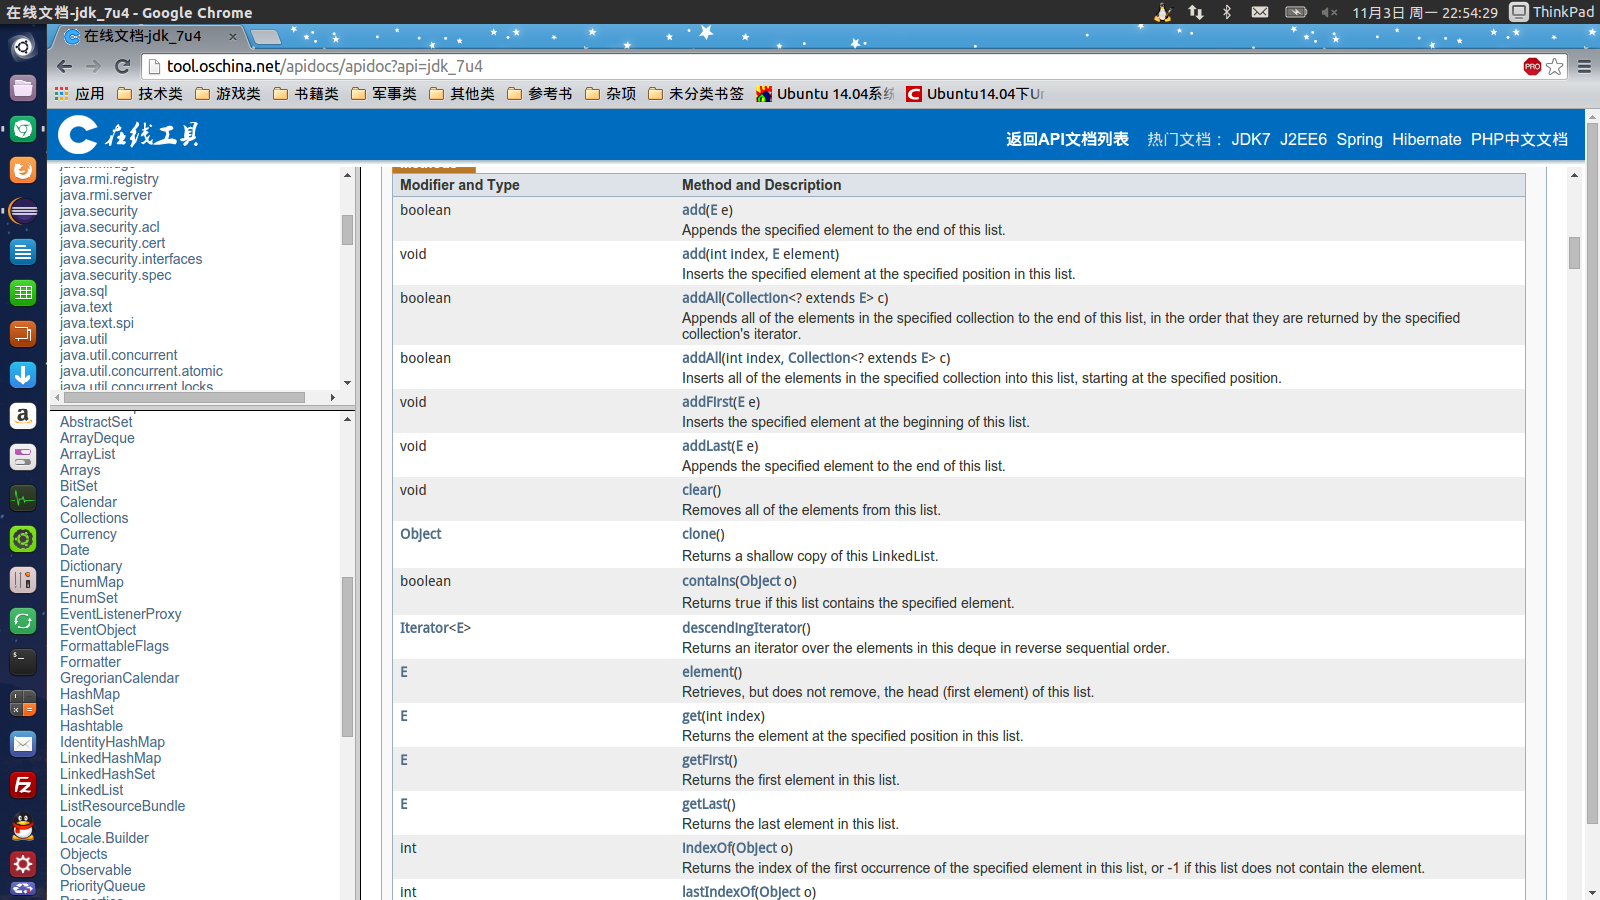
Task: Open Eclipse IDE from the dock
Action: coord(23,211)
